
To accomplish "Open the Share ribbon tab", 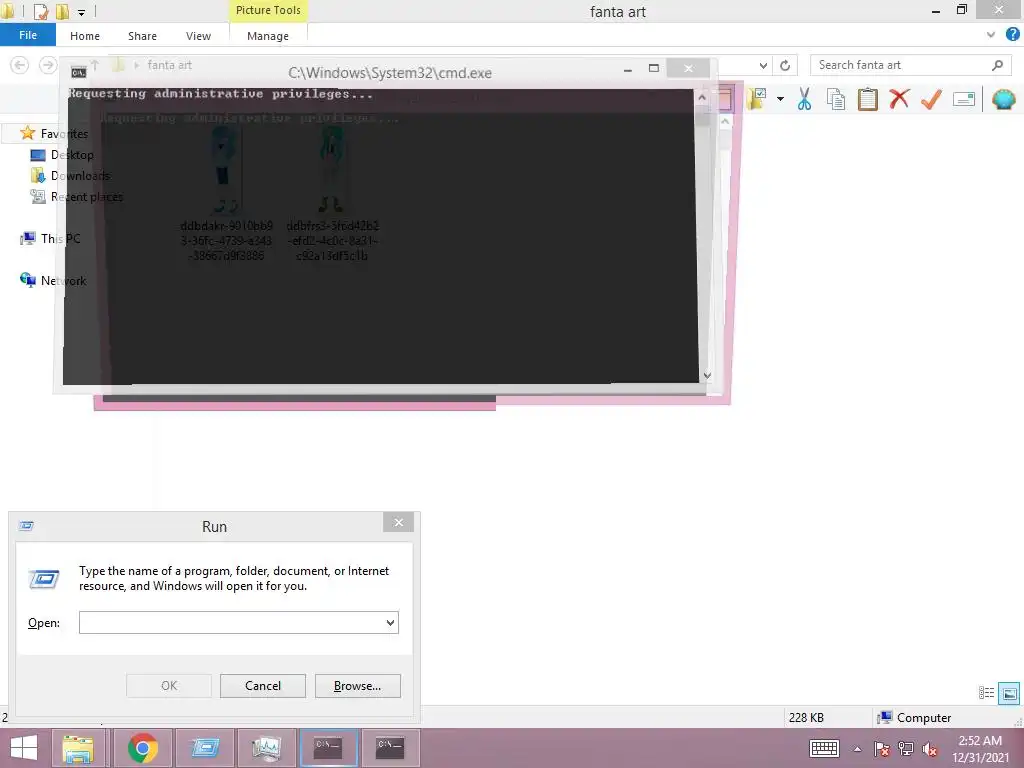I will pyautogui.click(x=142, y=36).
